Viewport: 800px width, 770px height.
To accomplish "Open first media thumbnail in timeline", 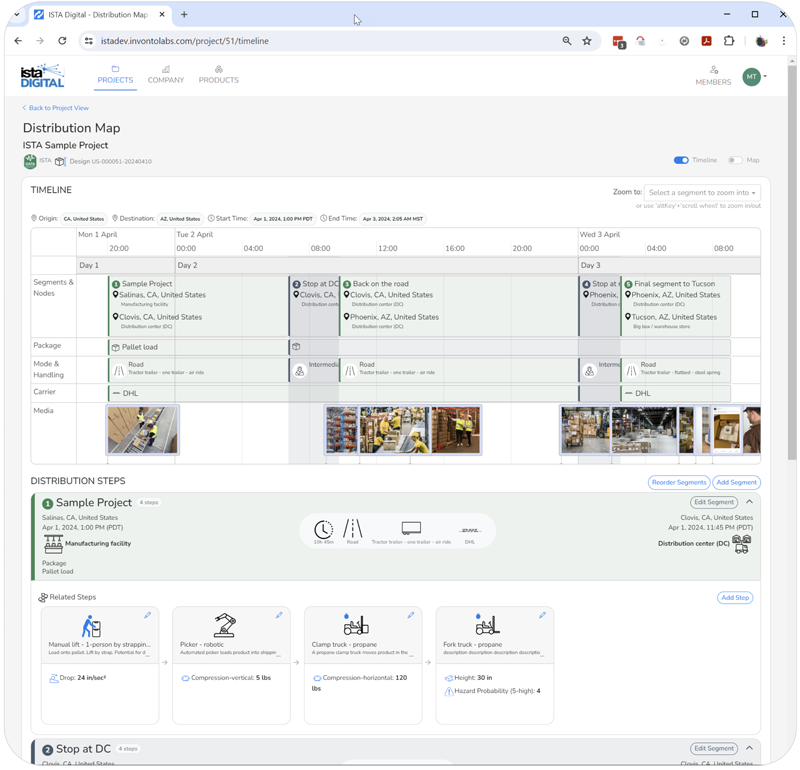I will tap(143, 429).
